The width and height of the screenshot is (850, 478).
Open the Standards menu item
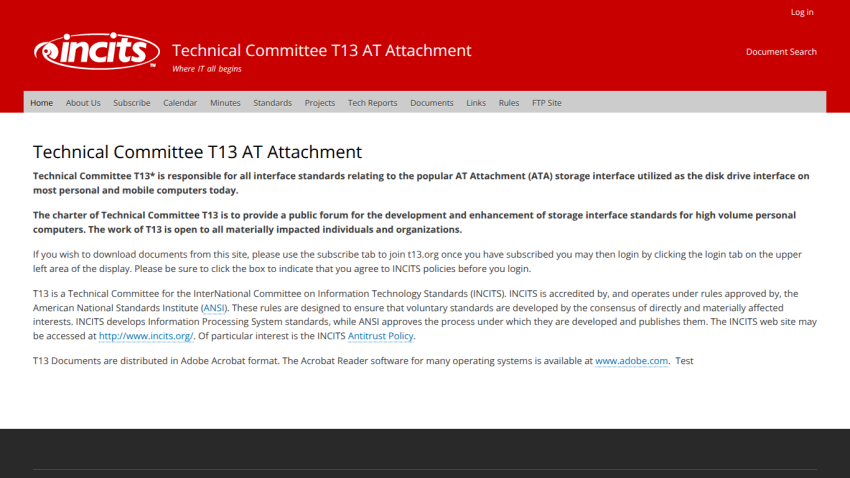273,102
